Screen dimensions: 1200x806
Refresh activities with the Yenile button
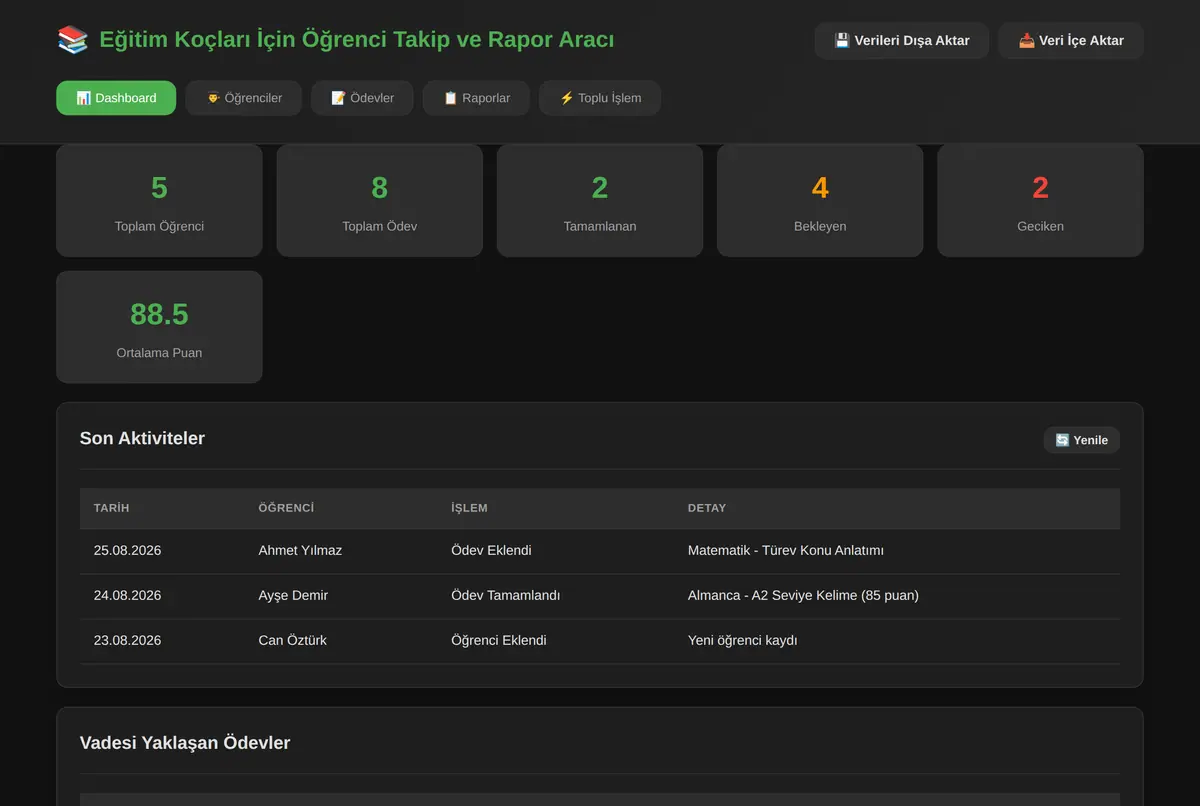coord(1082,440)
